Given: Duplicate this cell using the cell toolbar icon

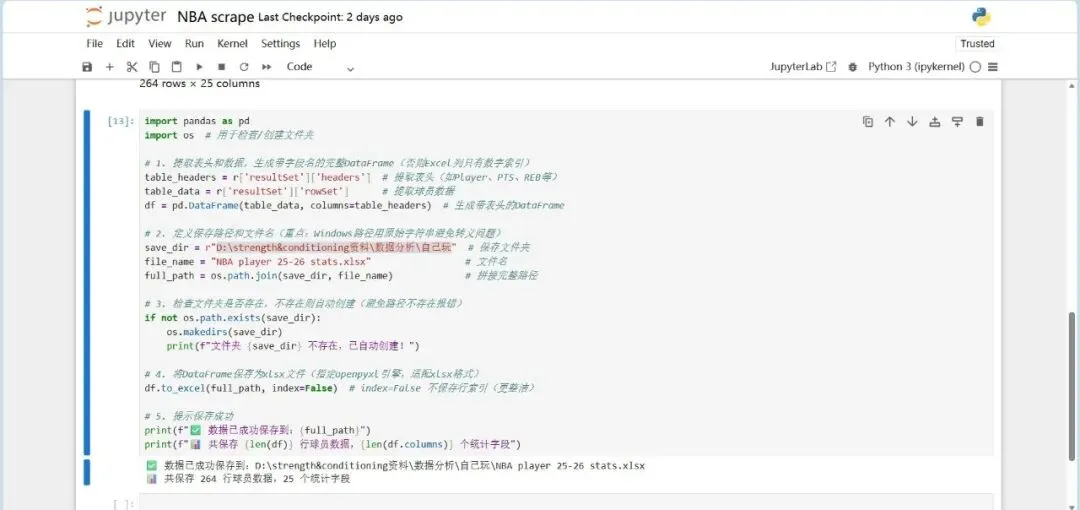Looking at the screenshot, I should [x=867, y=122].
